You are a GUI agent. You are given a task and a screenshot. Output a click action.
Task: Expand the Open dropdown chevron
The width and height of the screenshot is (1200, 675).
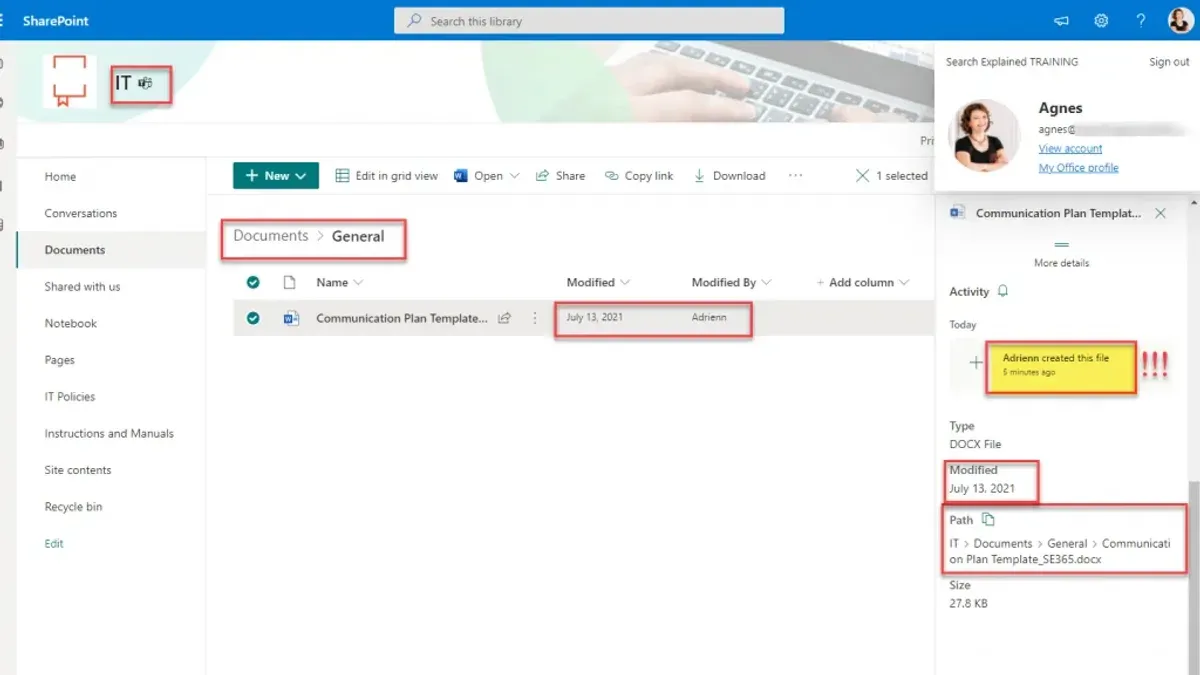(x=515, y=176)
